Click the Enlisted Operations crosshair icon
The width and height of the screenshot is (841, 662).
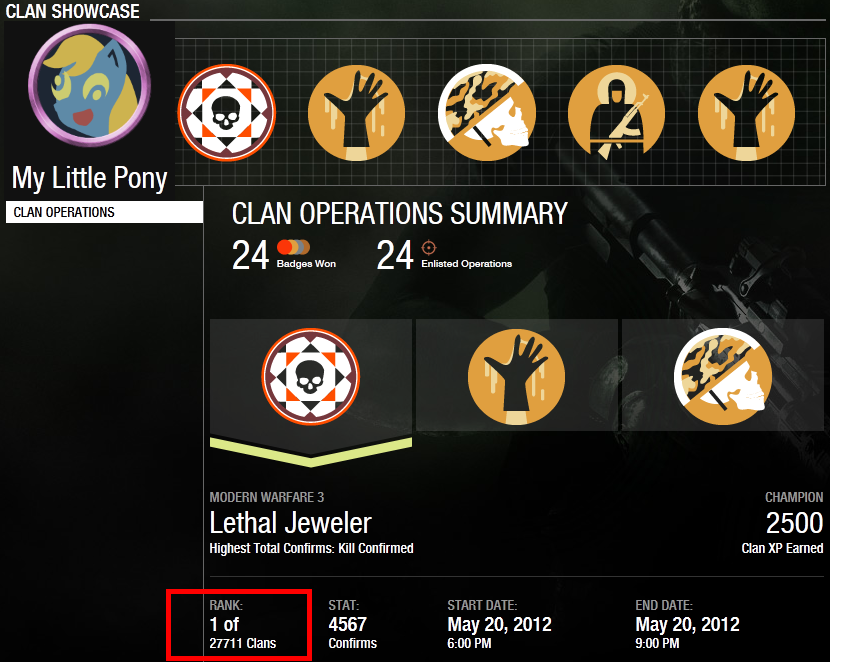[x=429, y=247]
